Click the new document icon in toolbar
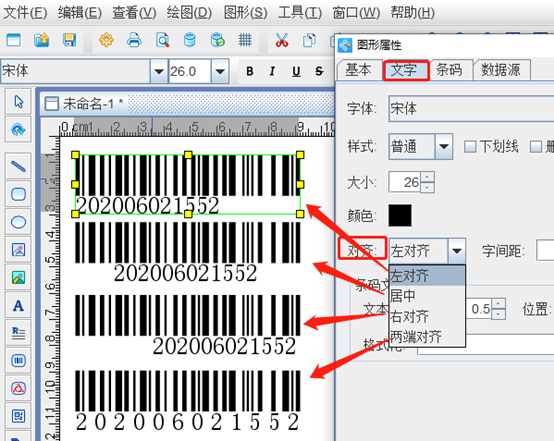 pos(13,40)
